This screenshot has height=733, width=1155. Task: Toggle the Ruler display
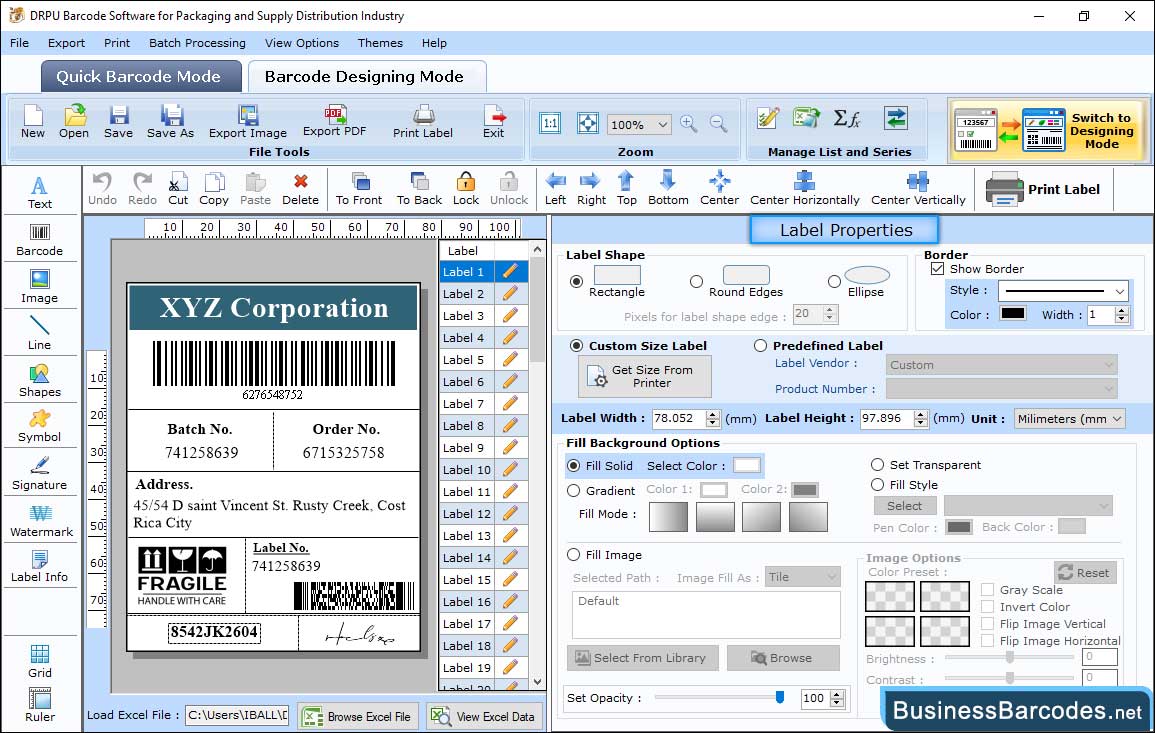pyautogui.click(x=40, y=705)
